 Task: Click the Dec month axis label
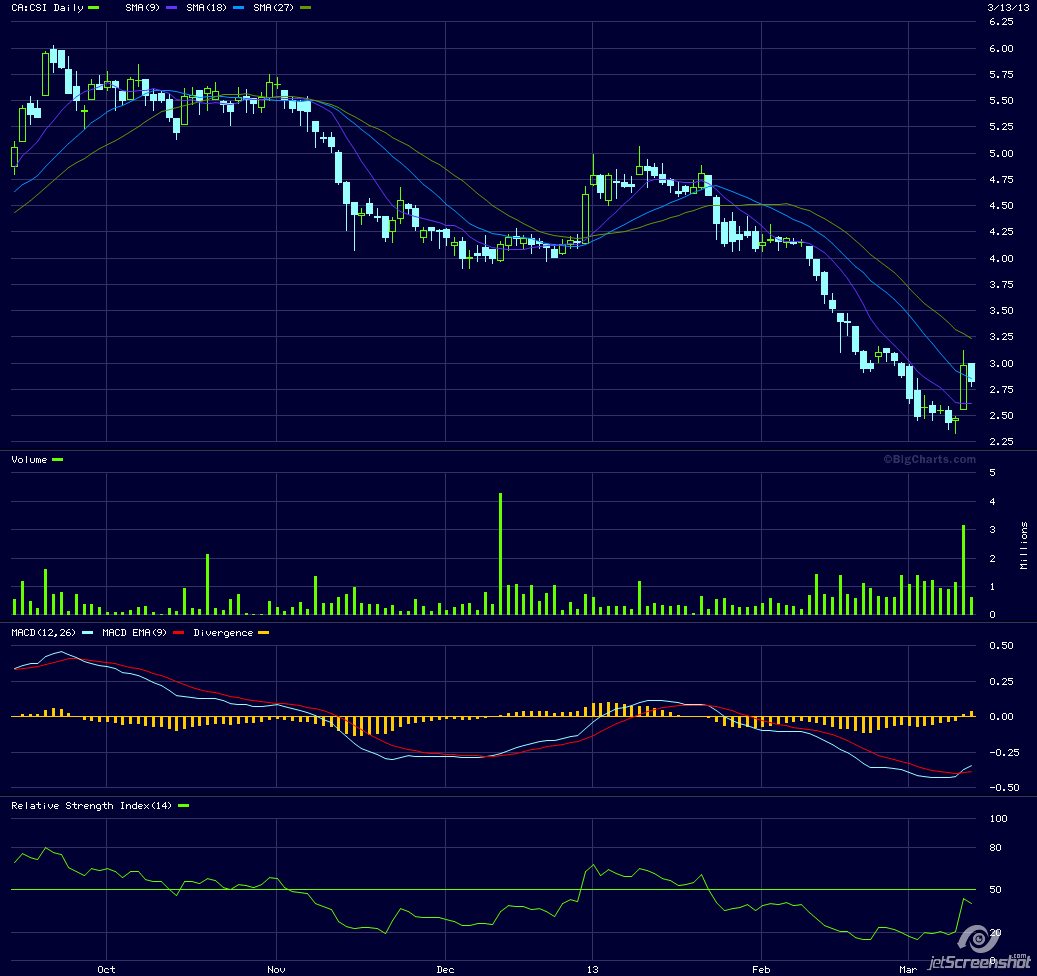pos(445,969)
